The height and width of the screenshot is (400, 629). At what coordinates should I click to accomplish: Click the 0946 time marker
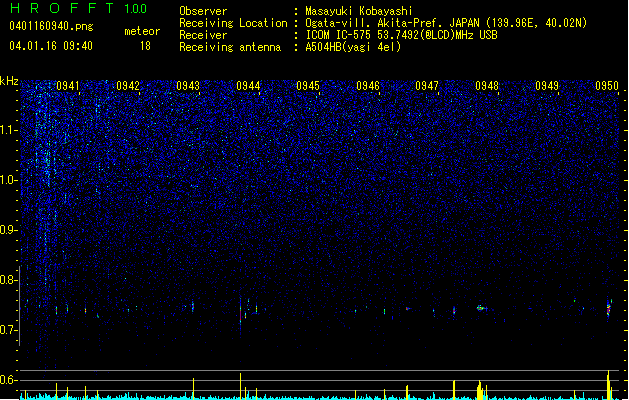[367, 86]
